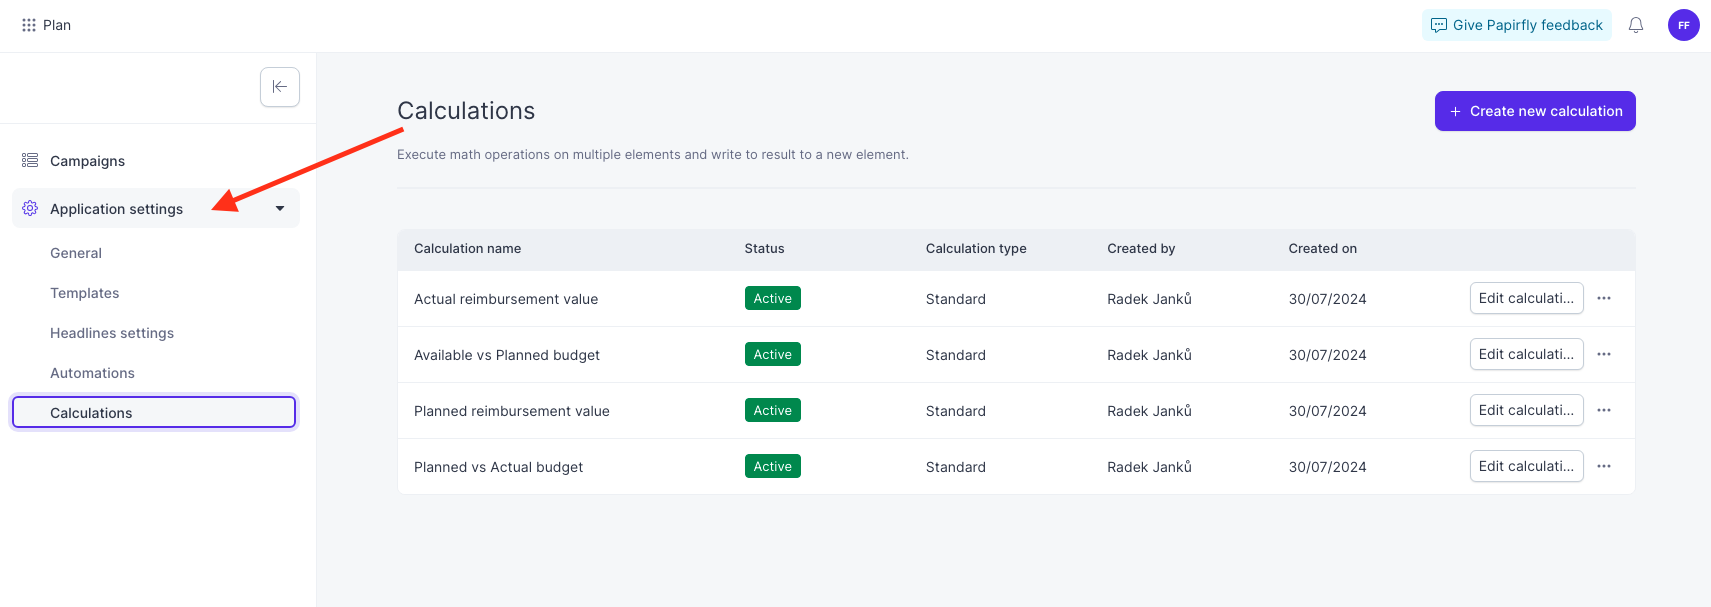Edit the Actual reimbursement value calculation

point(1526,298)
